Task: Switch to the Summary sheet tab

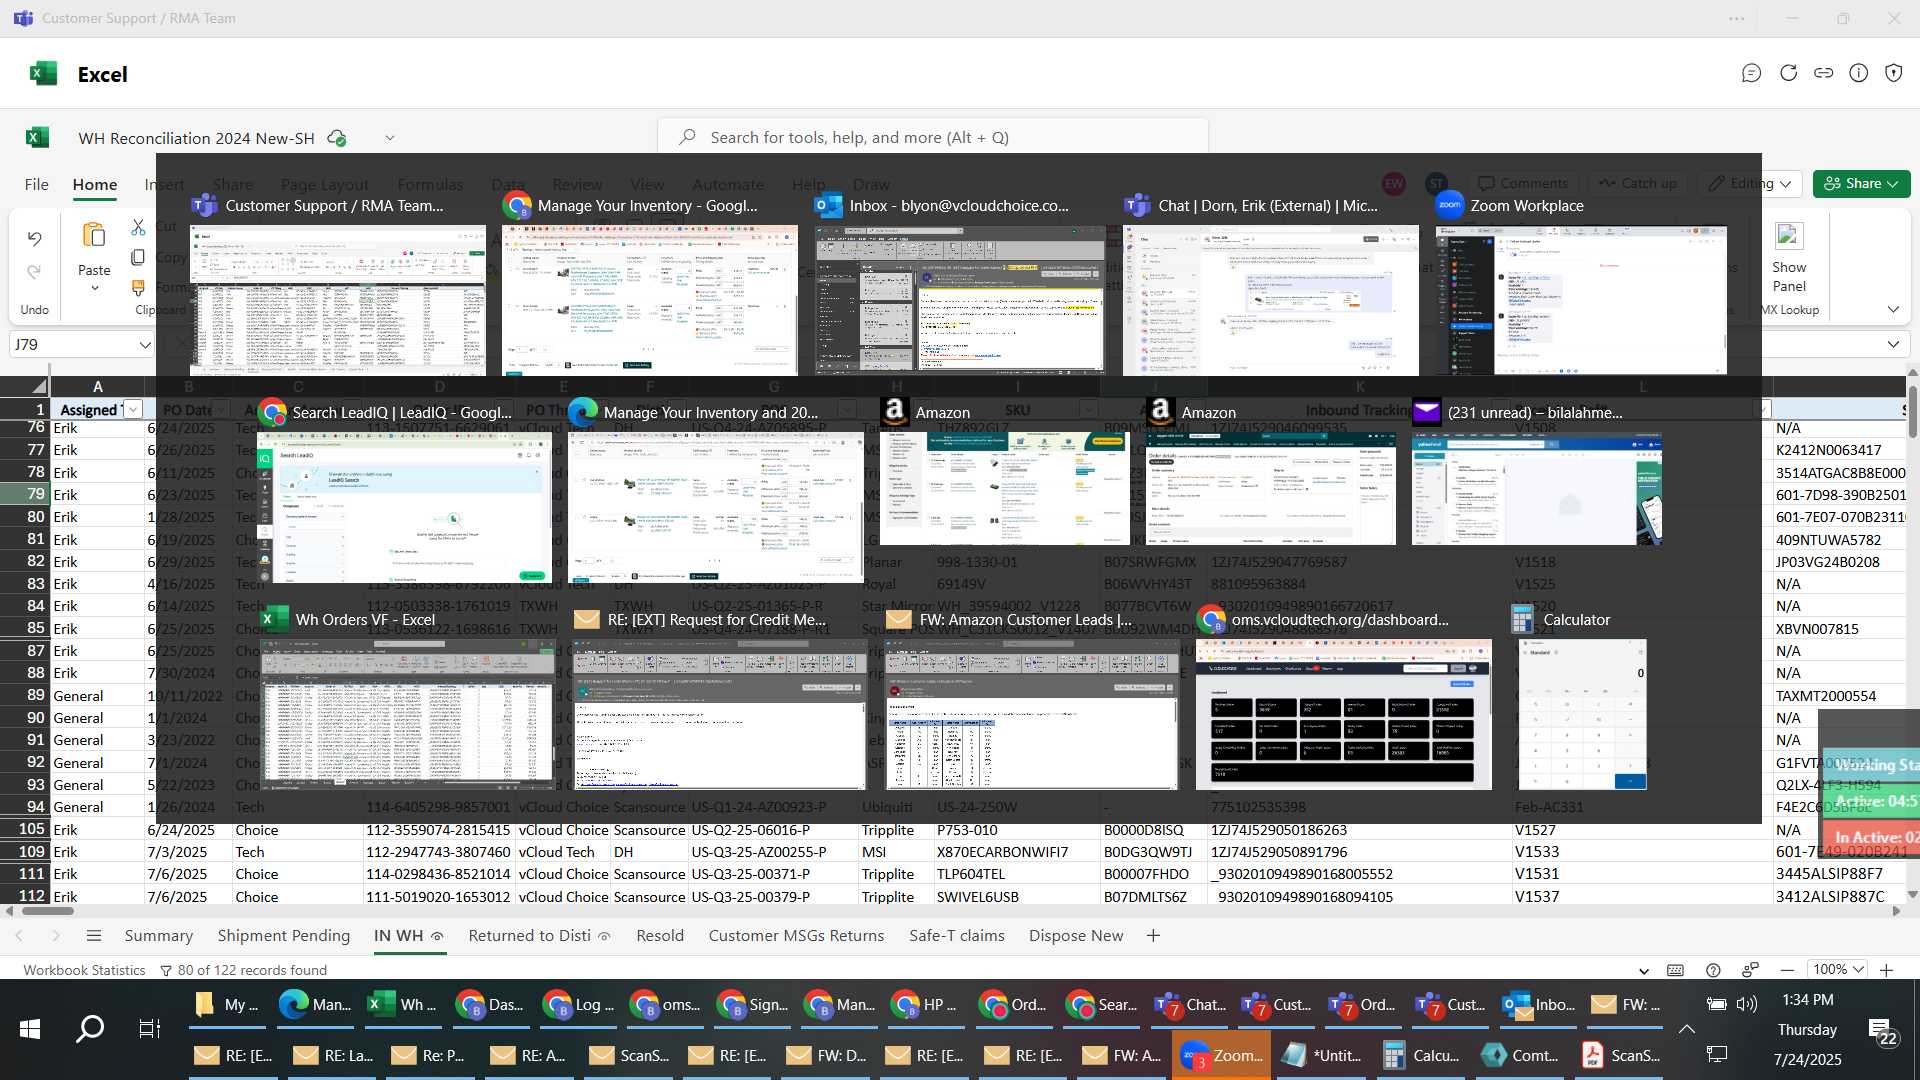Action: point(158,936)
